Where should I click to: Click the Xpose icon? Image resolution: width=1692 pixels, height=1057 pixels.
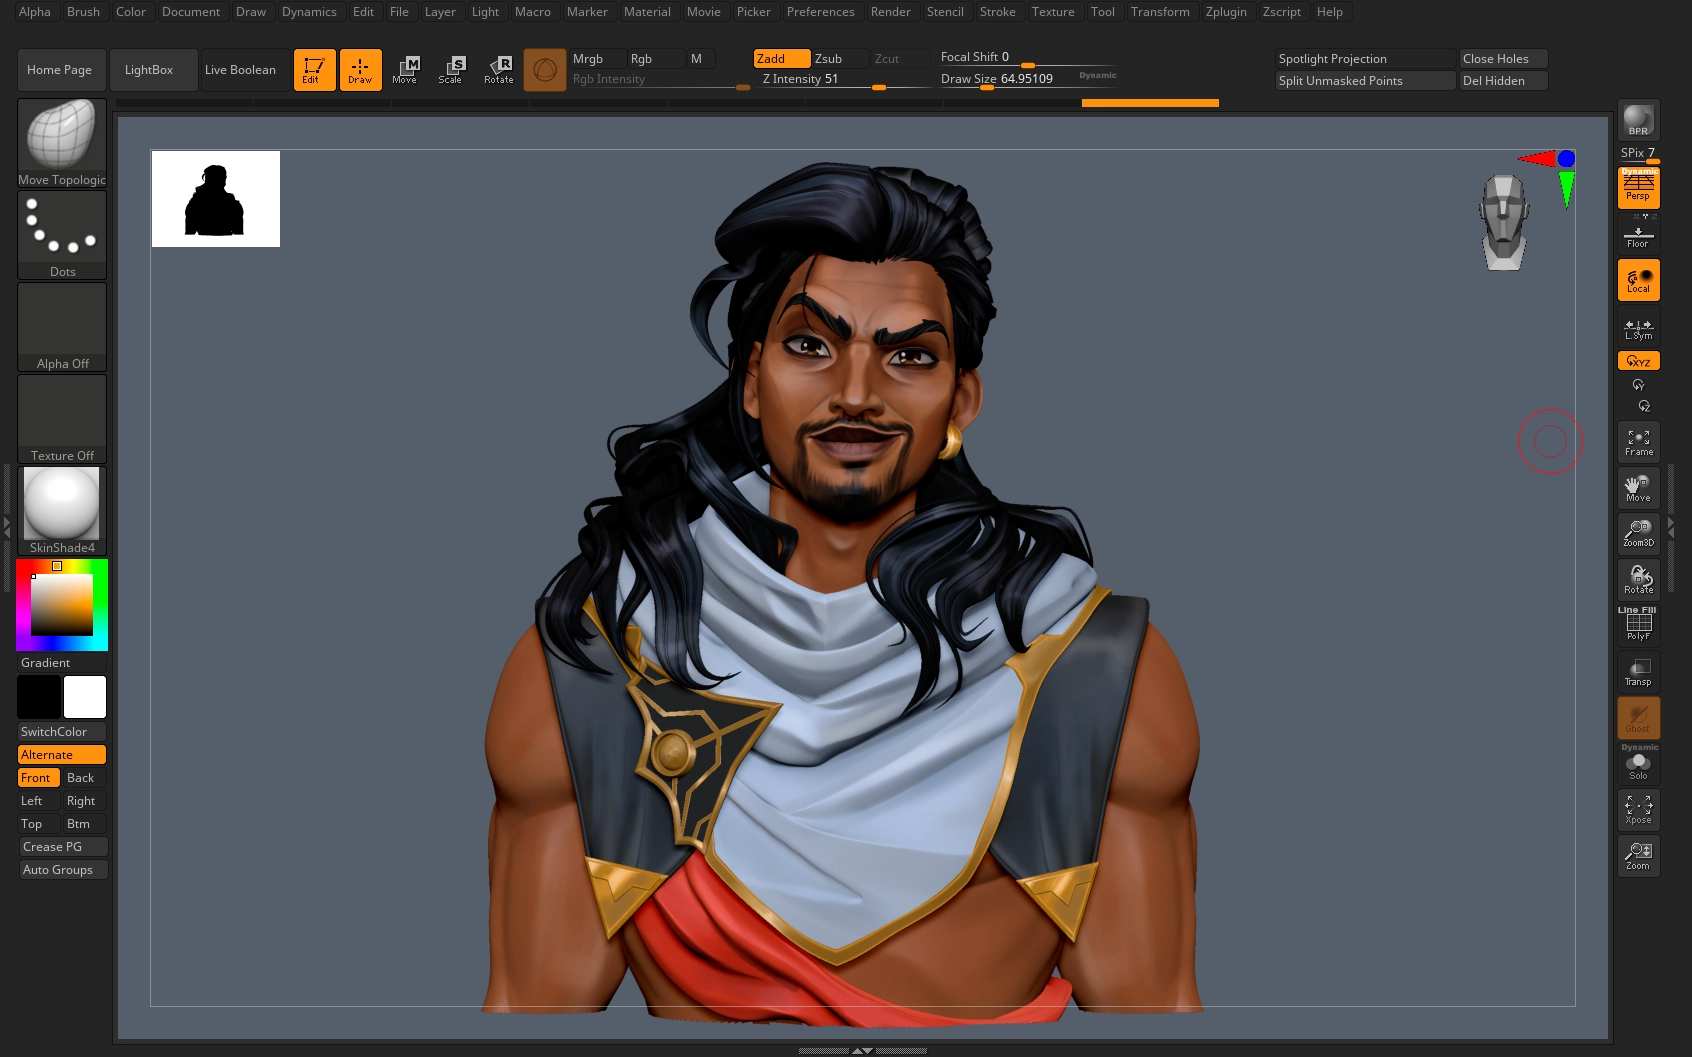(x=1638, y=810)
